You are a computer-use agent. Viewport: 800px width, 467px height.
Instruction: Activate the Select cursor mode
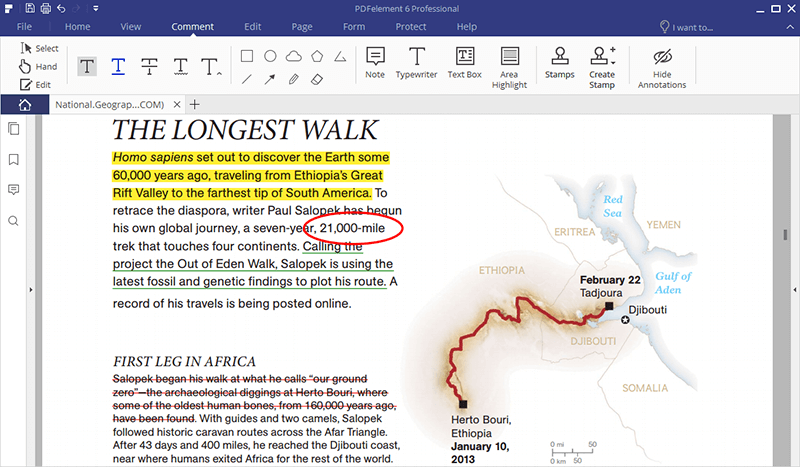39,48
